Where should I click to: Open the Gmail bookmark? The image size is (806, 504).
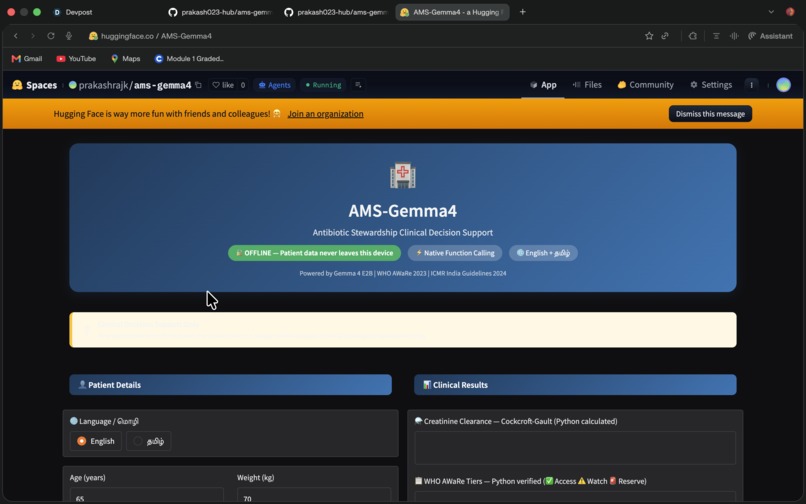[27, 59]
